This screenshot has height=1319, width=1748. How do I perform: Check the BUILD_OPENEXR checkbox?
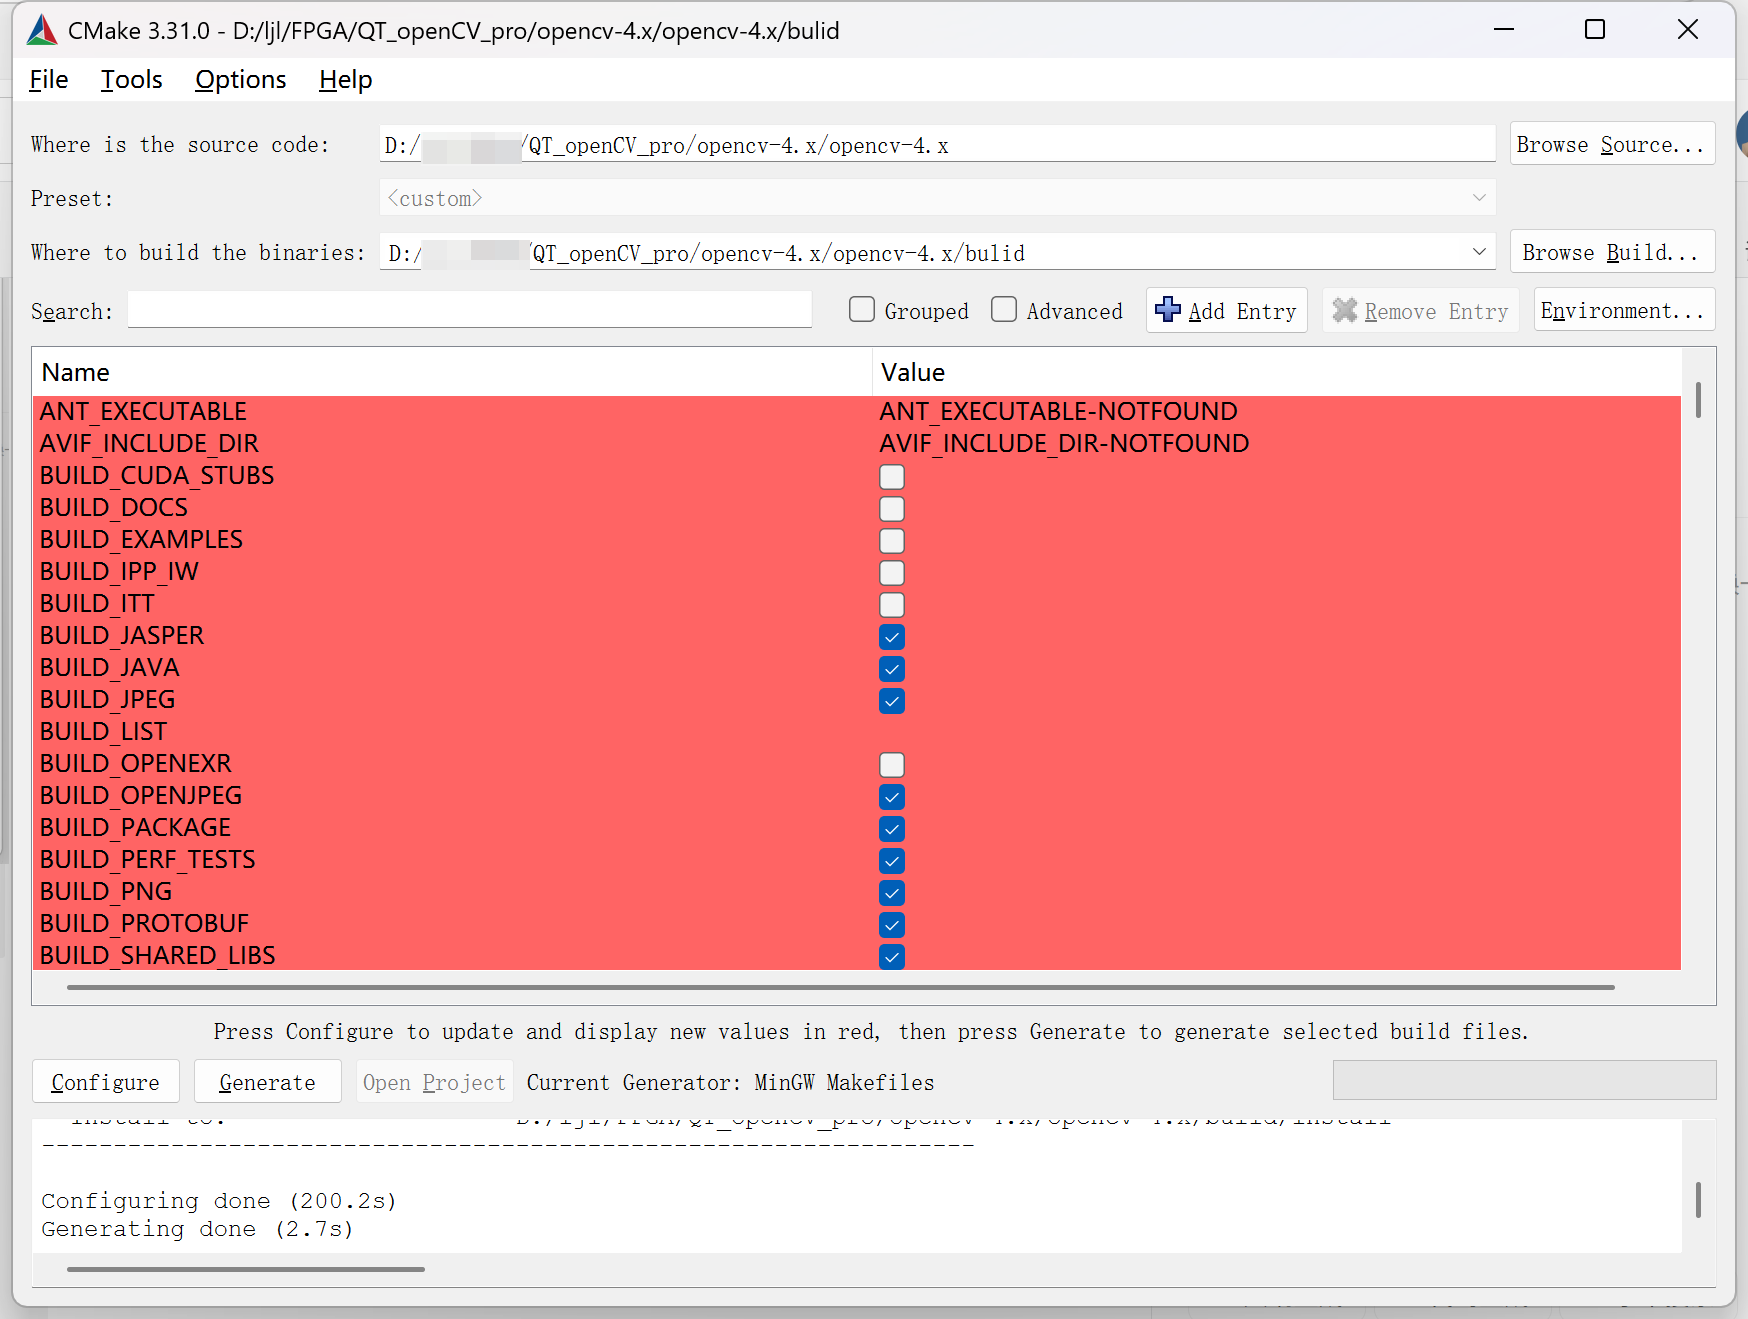tap(892, 765)
